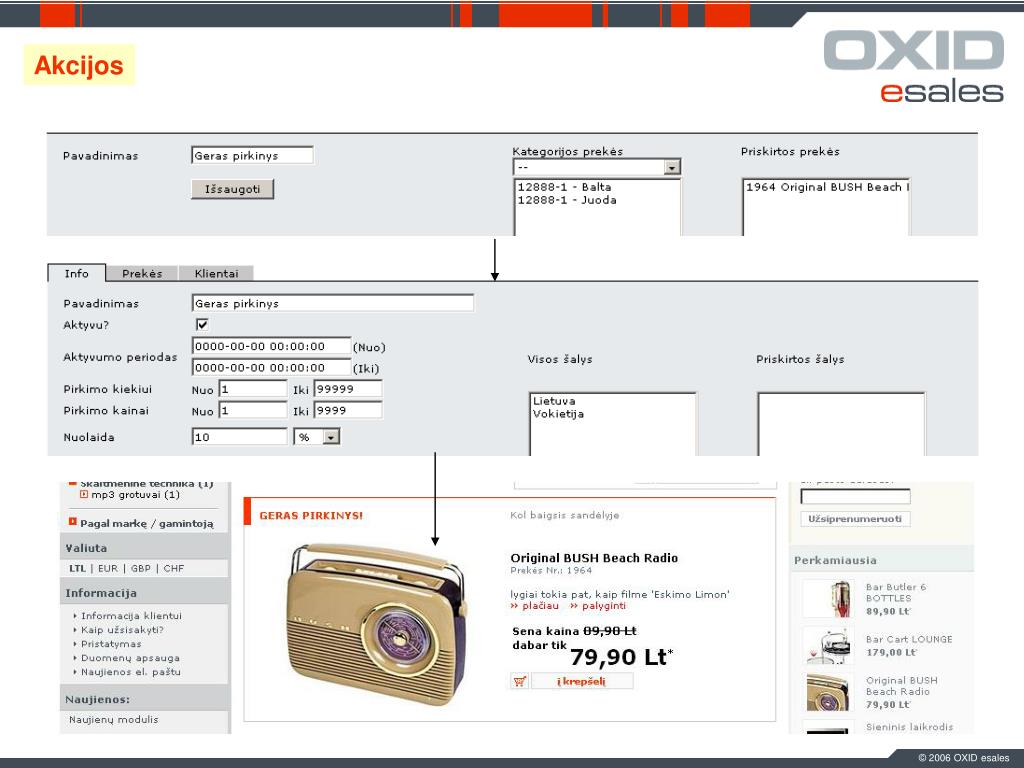The height and width of the screenshot is (768, 1024).
Task: Click the top Pavadinimas input field
Action: tap(252, 155)
